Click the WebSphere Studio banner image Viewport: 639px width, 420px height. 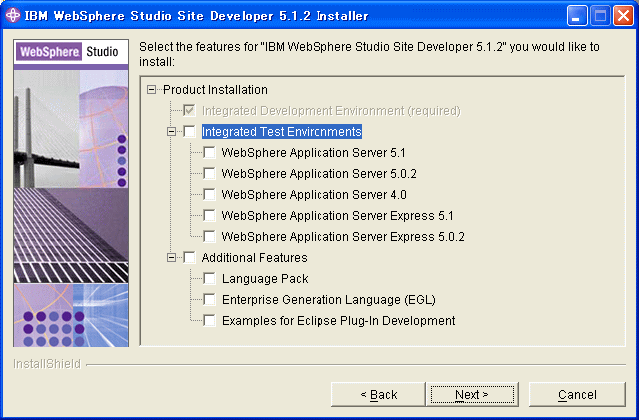pos(71,193)
